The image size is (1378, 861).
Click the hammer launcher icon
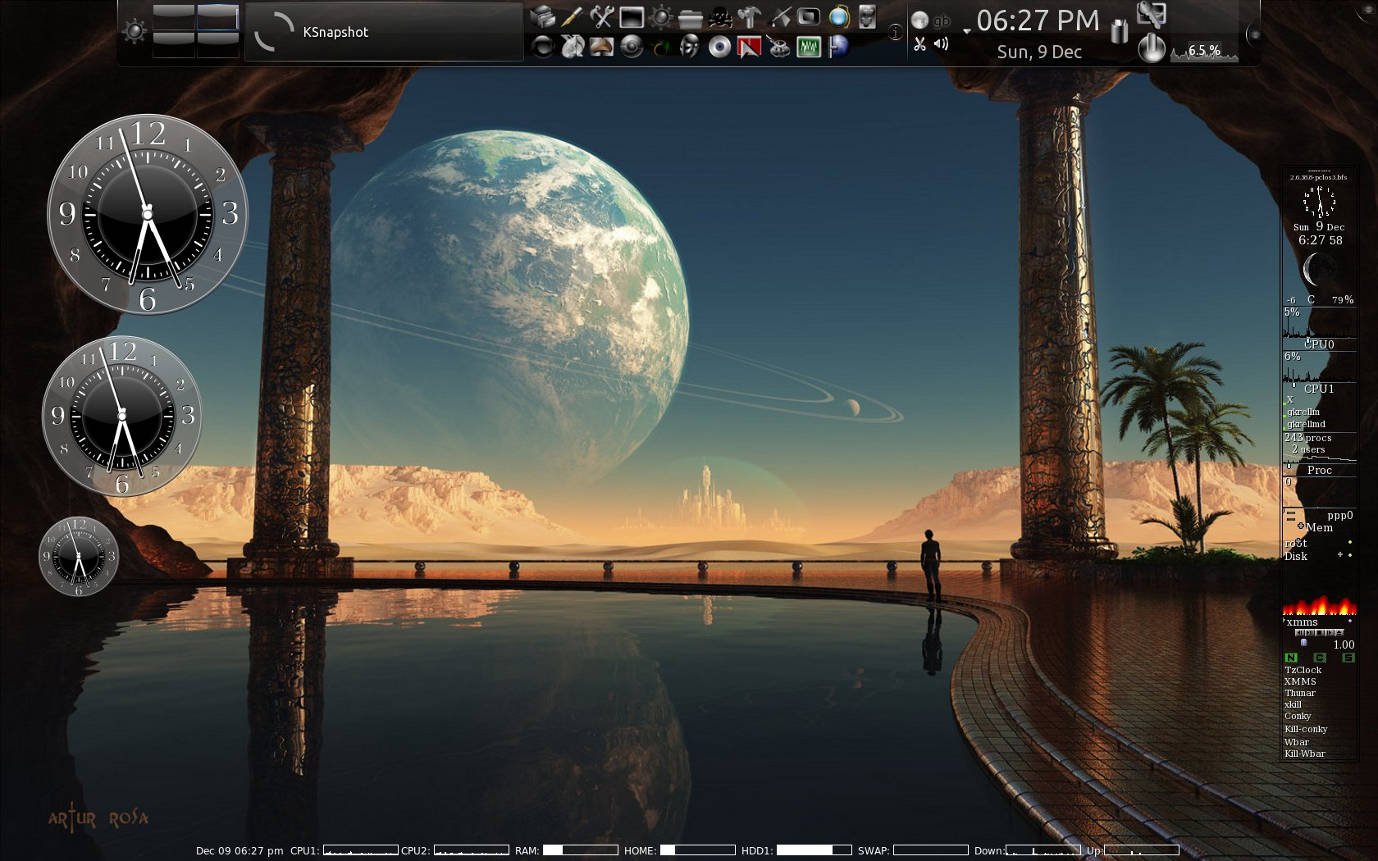coord(749,17)
